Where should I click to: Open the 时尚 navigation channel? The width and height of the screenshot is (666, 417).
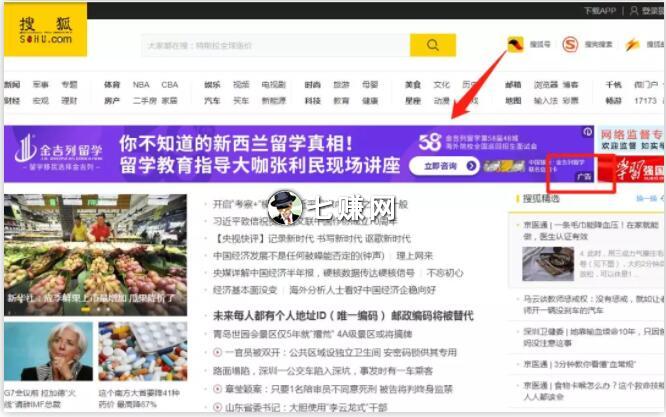pos(313,85)
